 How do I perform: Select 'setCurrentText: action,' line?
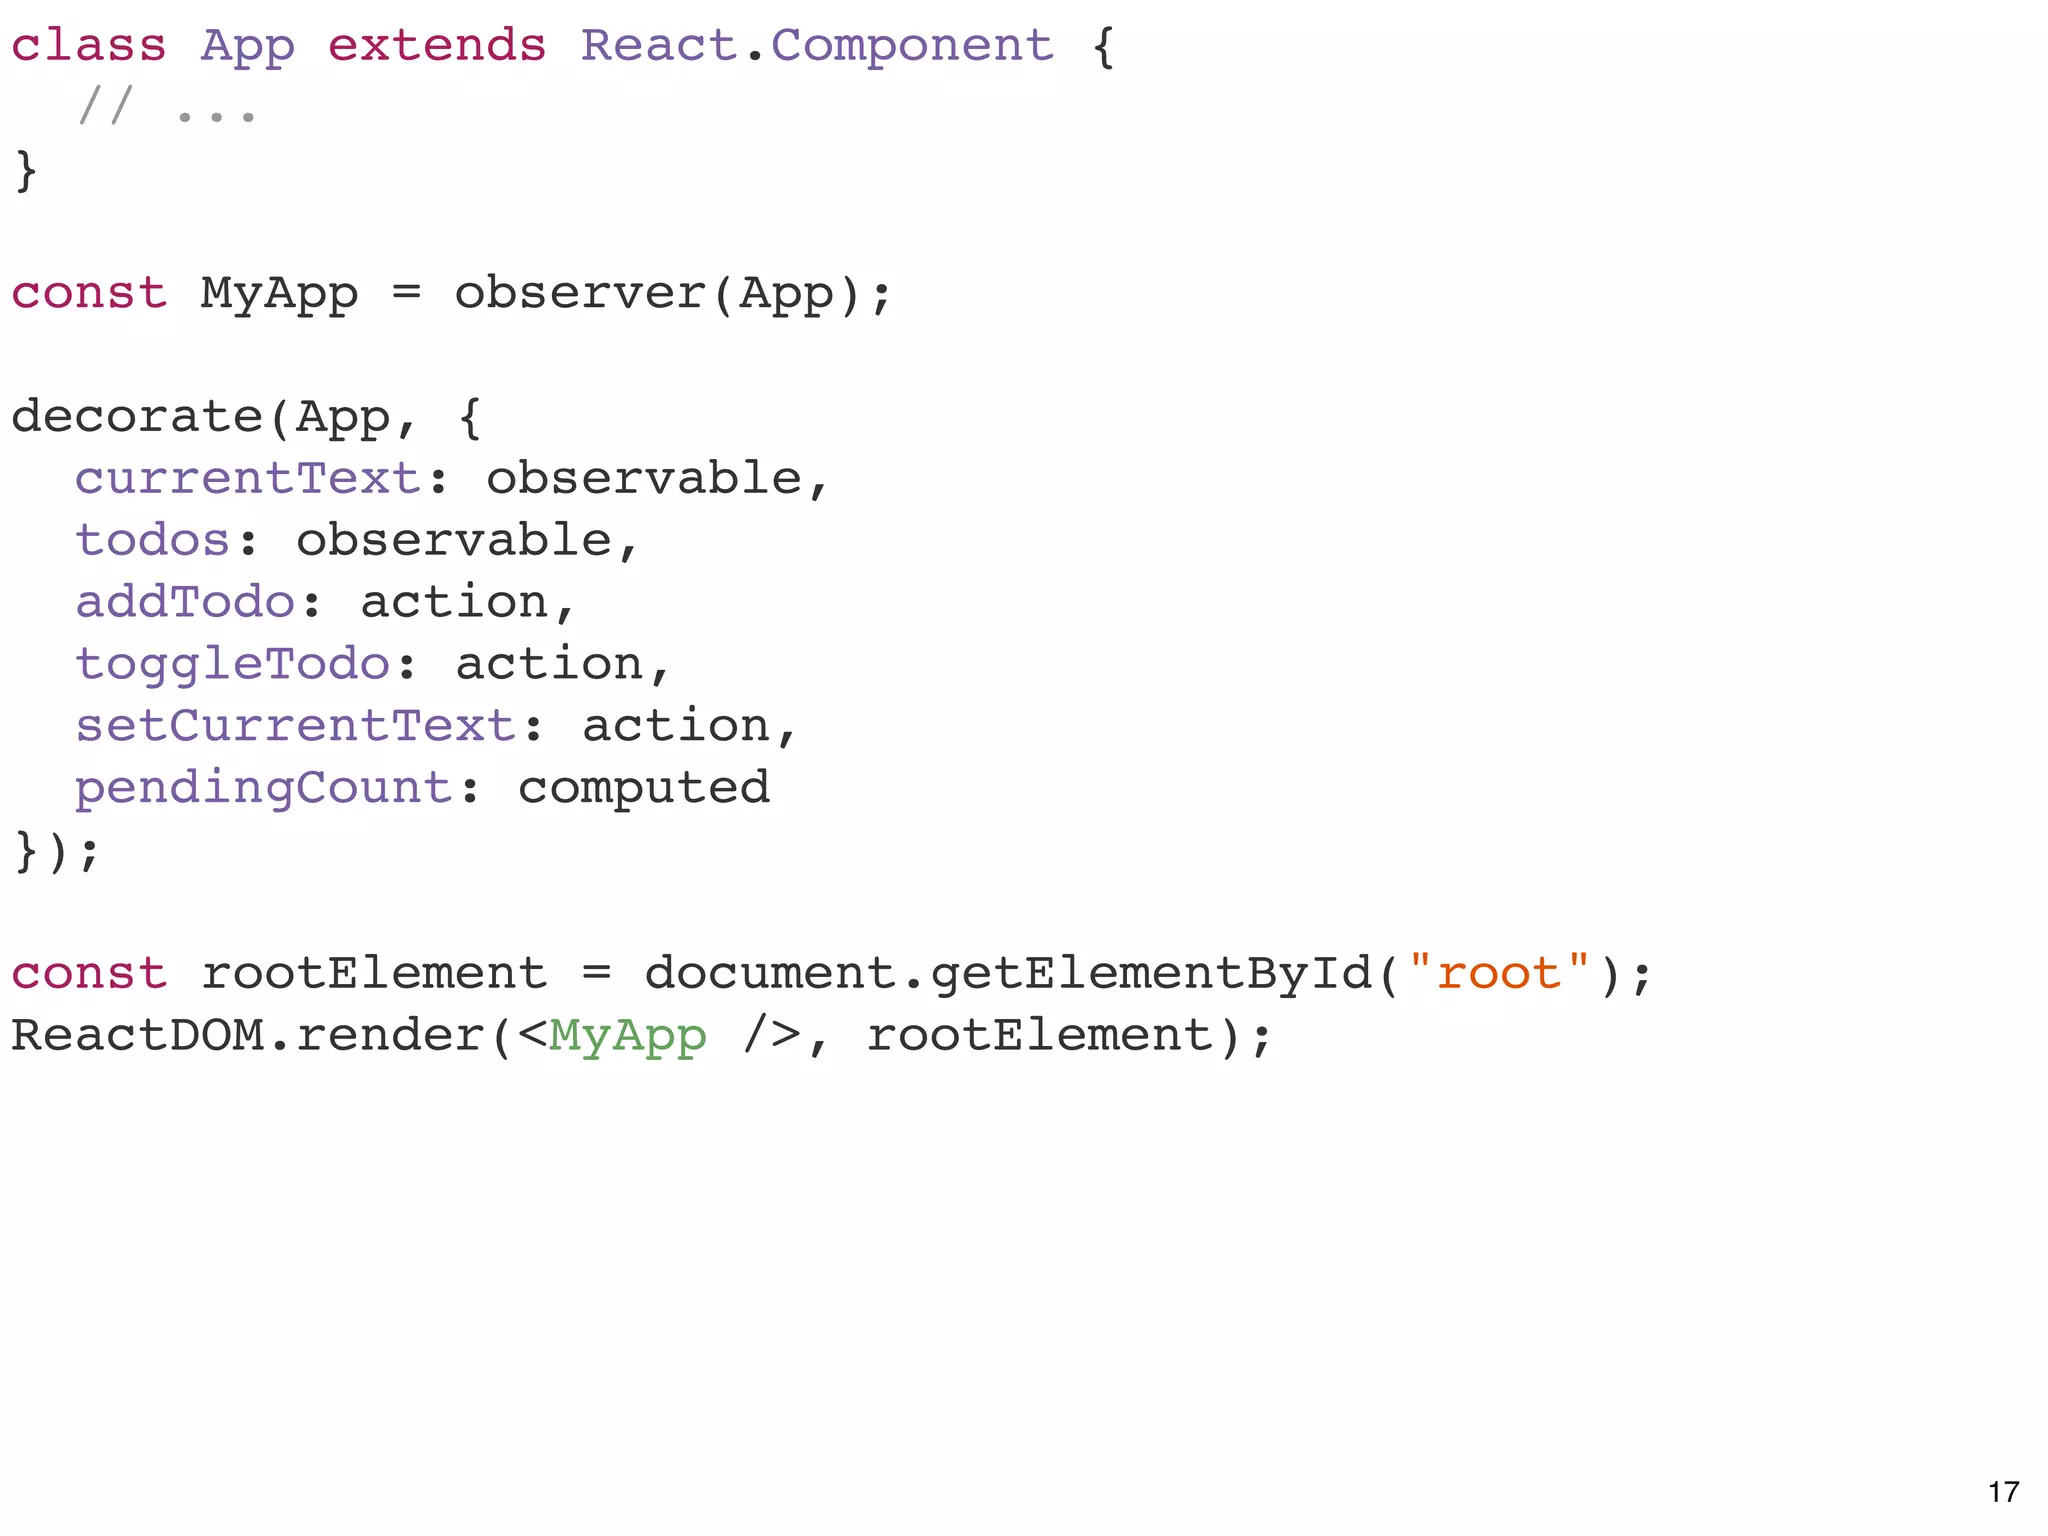pos(436,726)
